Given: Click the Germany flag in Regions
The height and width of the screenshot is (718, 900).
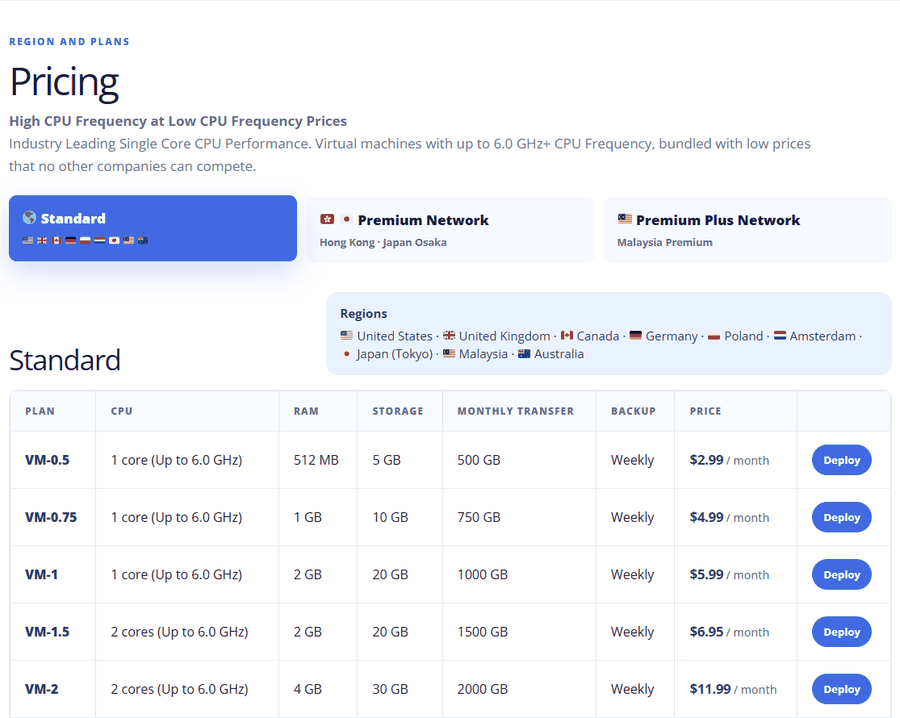Looking at the screenshot, I should click(635, 335).
